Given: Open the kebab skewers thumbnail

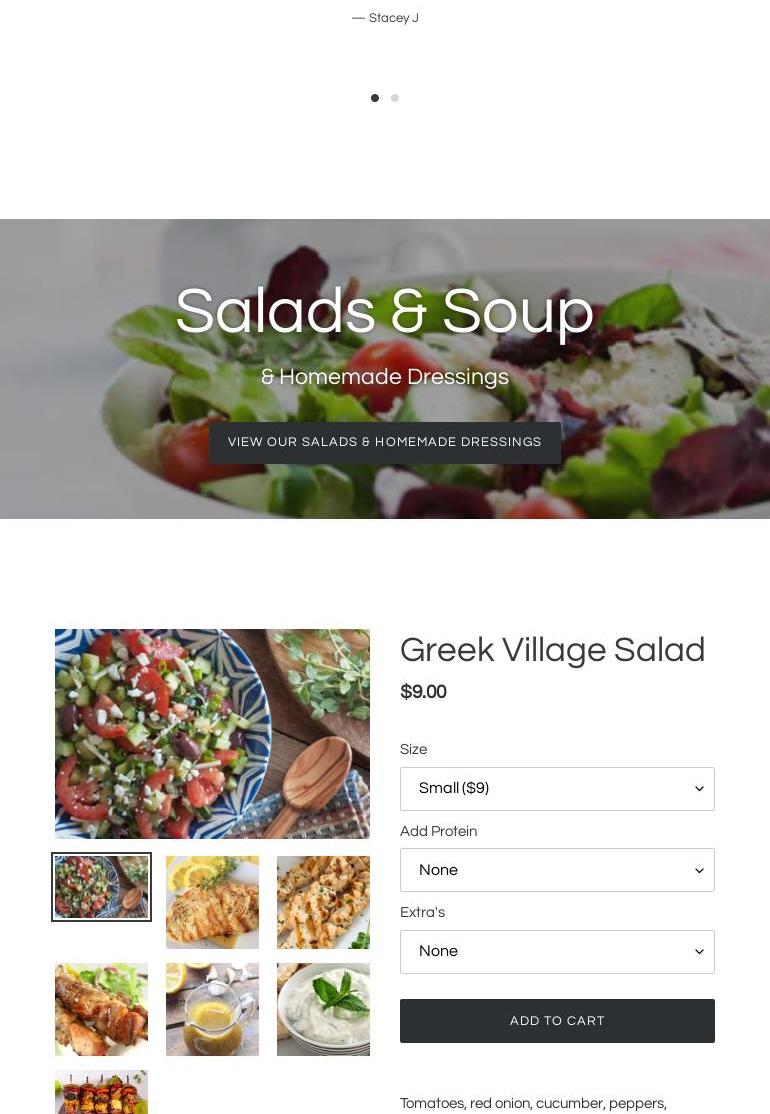Looking at the screenshot, I should [x=102, y=1092].
